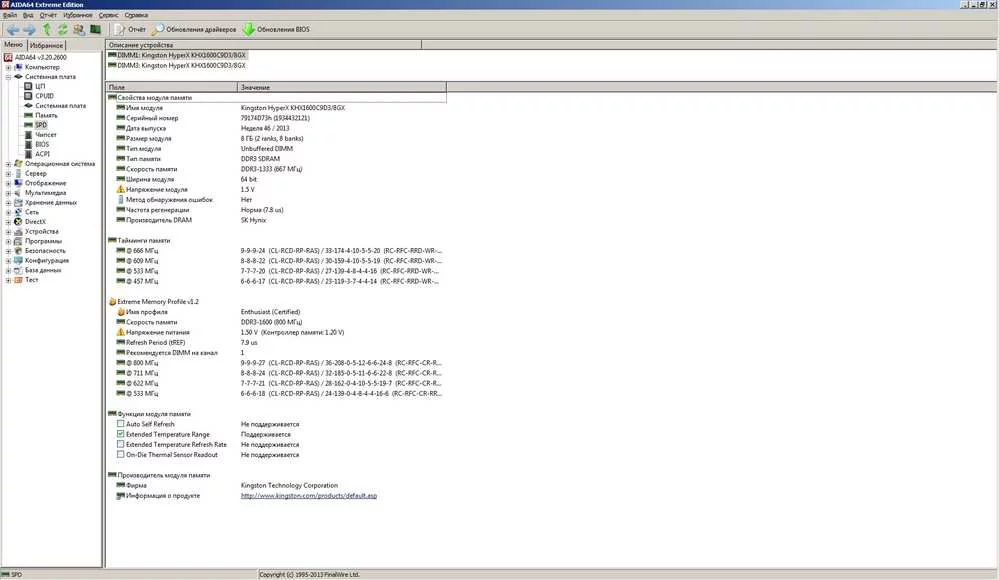Toggle On-Die Thermal Sensor Readout checkbox

tap(121, 454)
